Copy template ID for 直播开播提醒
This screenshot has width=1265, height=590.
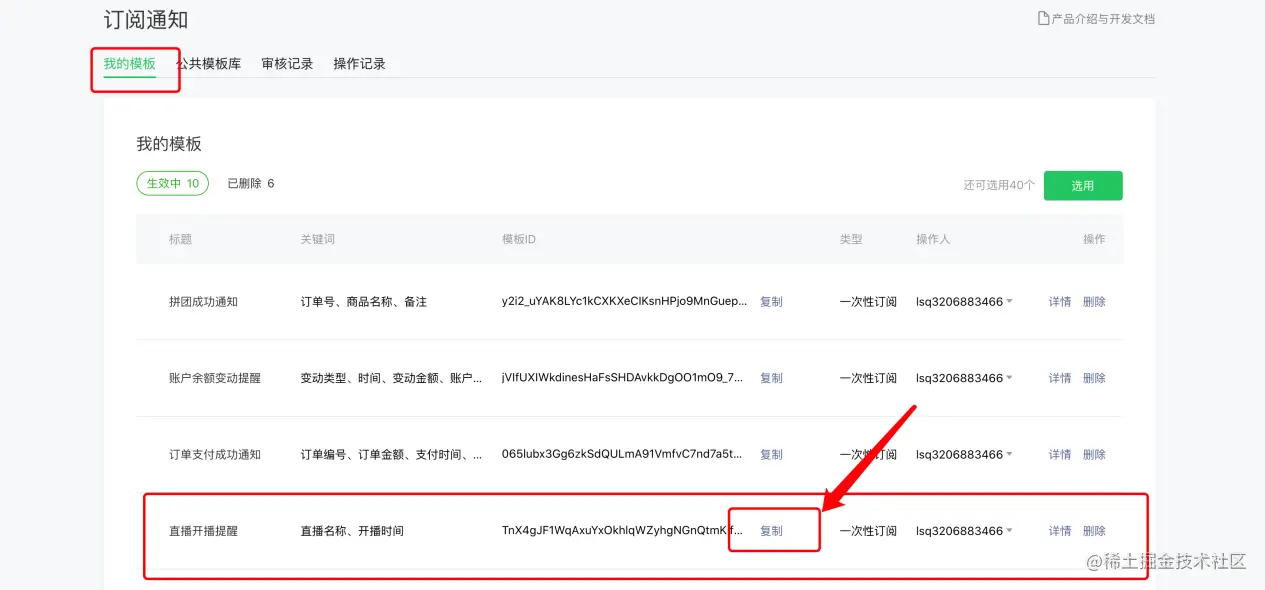click(771, 531)
